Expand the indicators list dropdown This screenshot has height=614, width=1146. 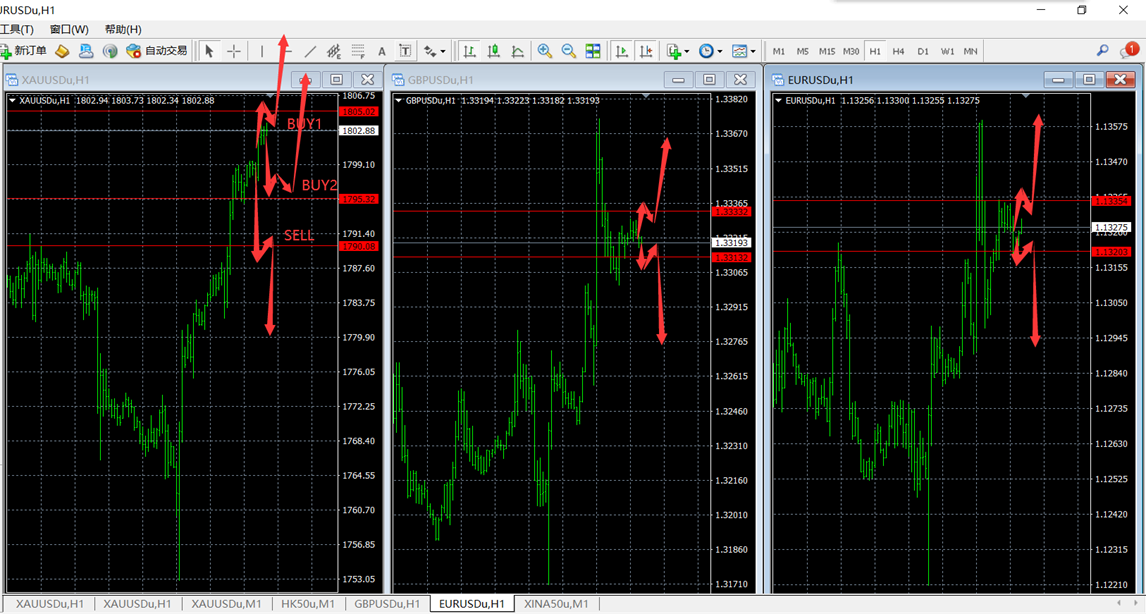[678, 51]
